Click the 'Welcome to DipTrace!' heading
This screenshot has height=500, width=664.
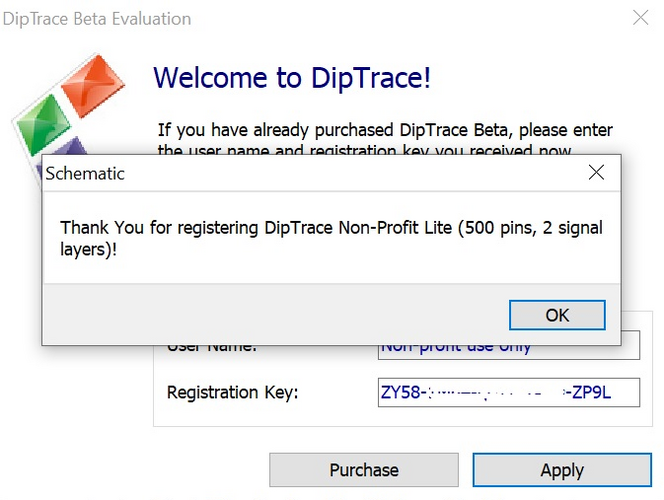click(292, 78)
